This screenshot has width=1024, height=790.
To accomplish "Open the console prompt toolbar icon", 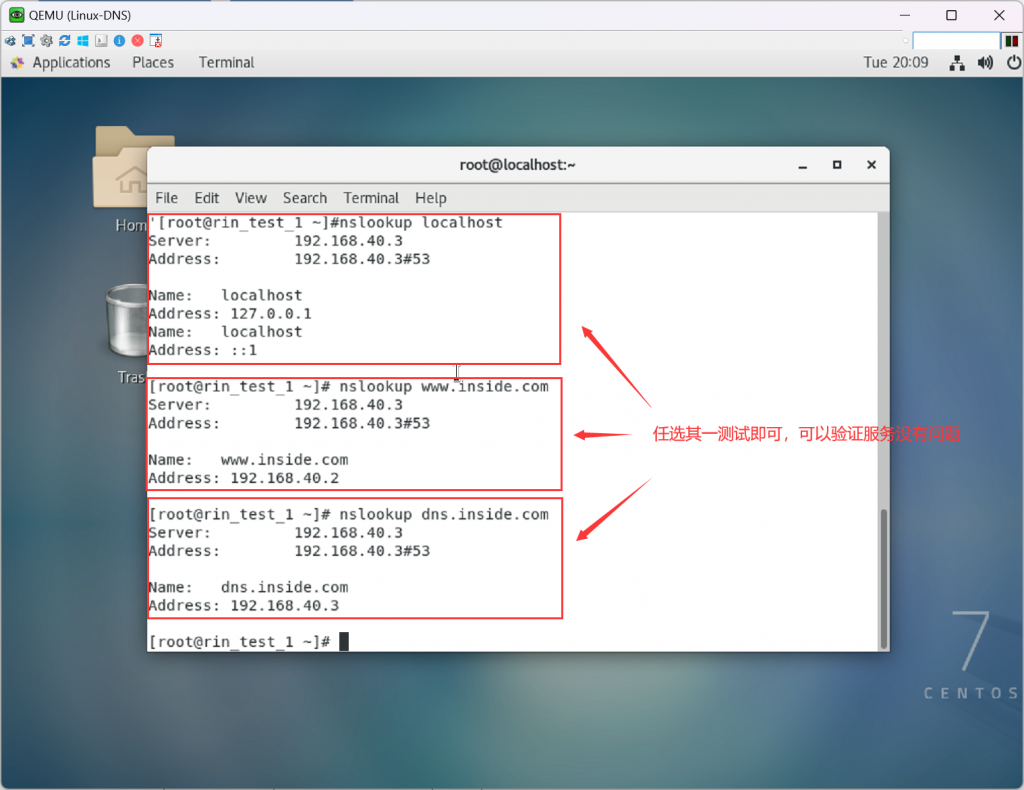I will [x=101, y=41].
